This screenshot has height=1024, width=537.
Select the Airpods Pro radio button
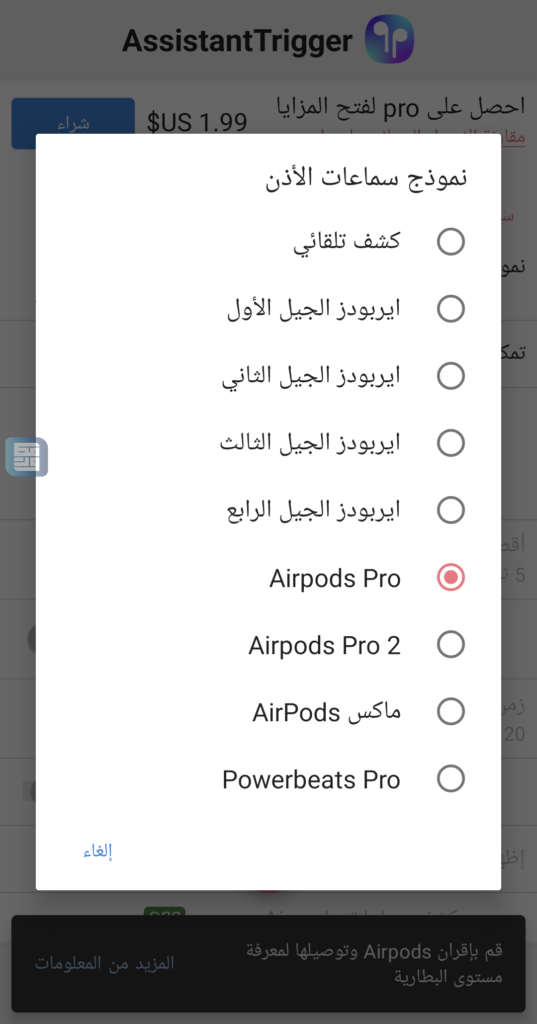pos(451,577)
